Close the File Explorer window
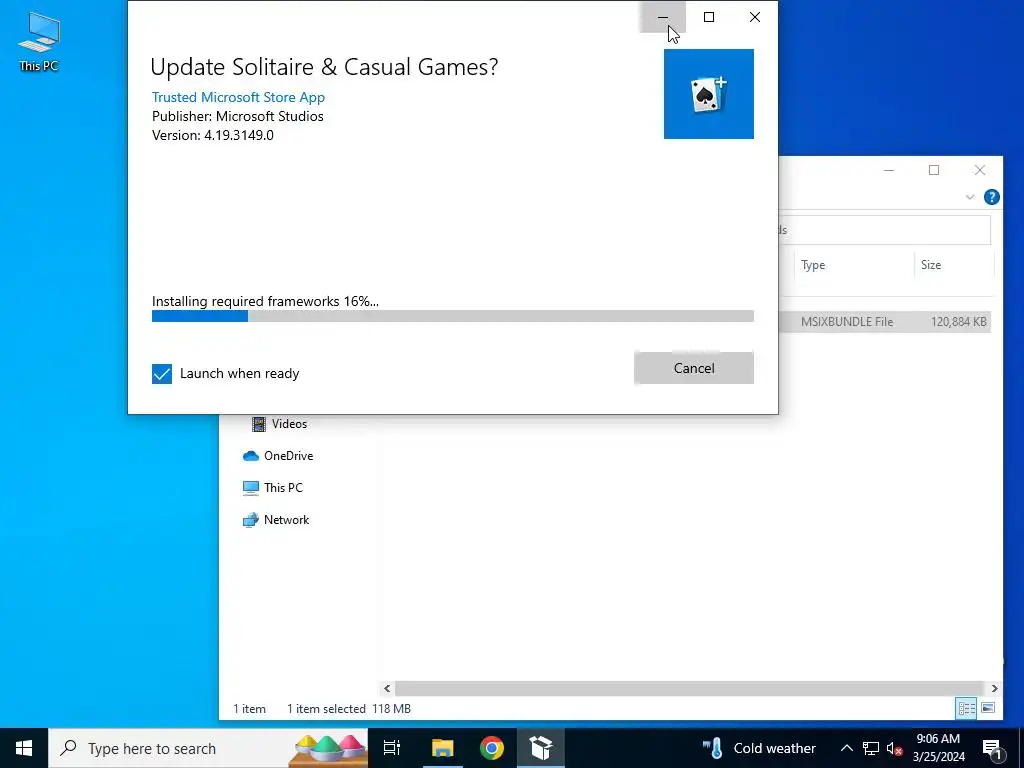Screen dimensions: 1024x768 980,170
